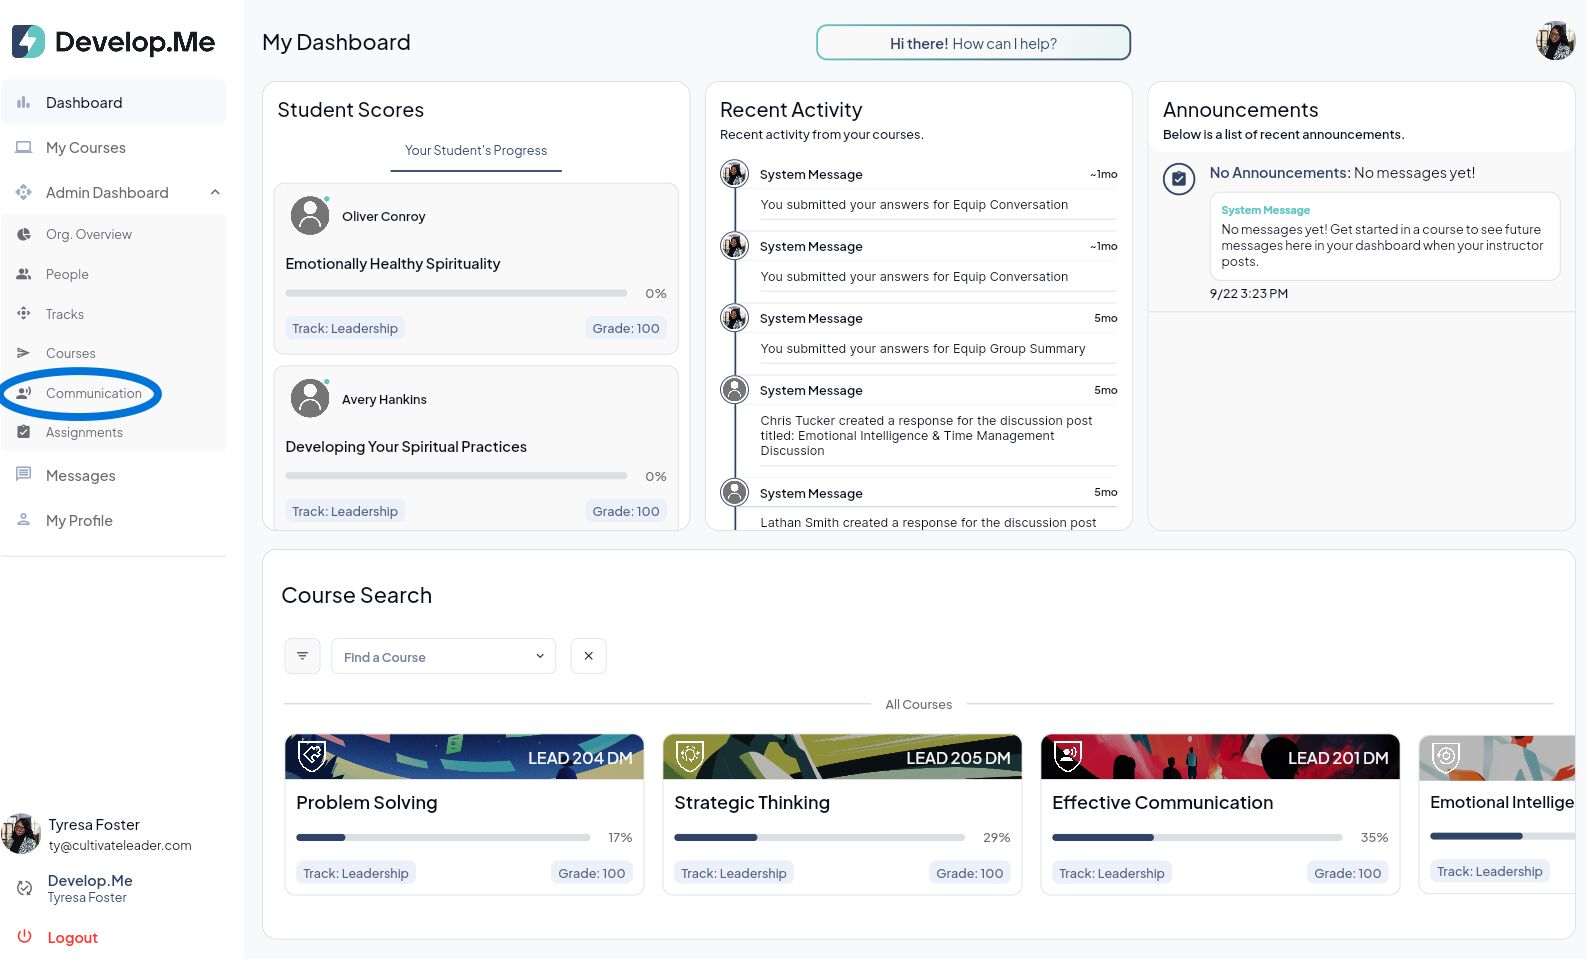Open the Course Search filter icon

click(x=302, y=656)
